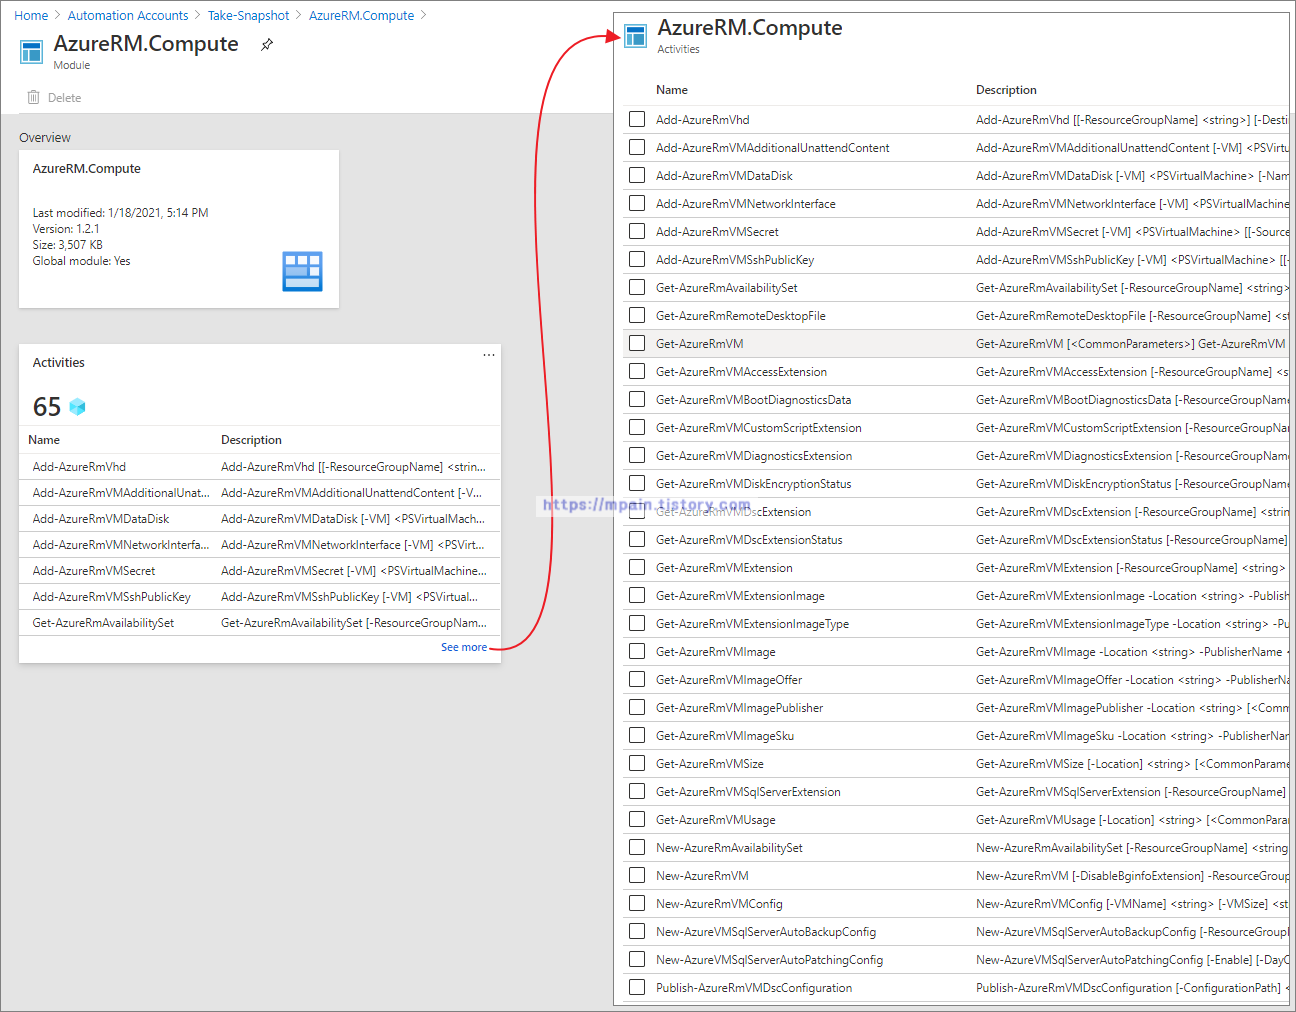The height and width of the screenshot is (1012, 1296).
Task: Click New-AzureRmVMConfig activity name
Action: [x=719, y=903]
